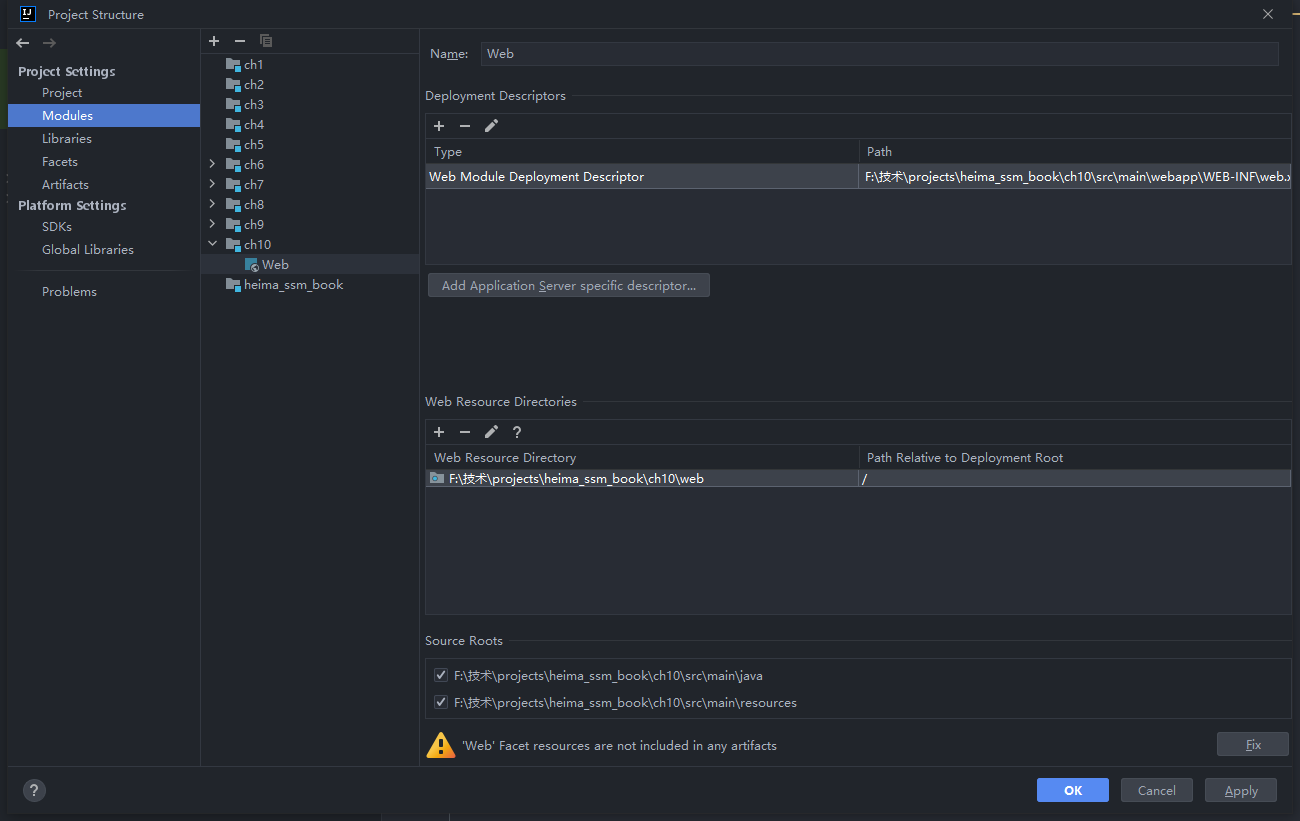Image resolution: width=1300 pixels, height=821 pixels.
Task: Select the heima_ssm_book module
Action: [x=293, y=285]
